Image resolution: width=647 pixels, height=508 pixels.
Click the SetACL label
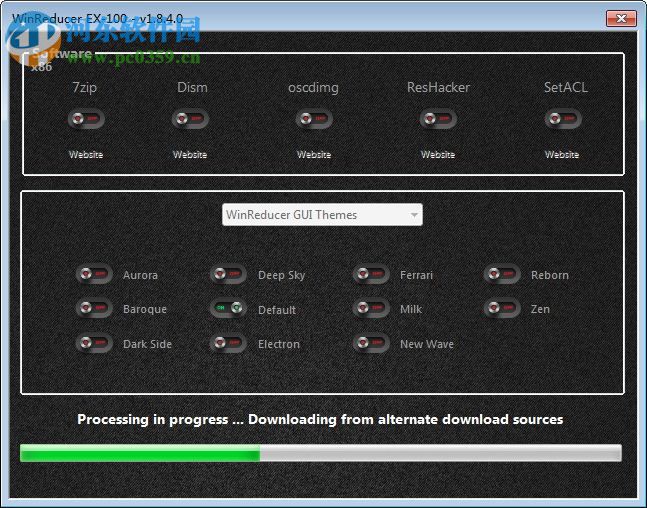pyautogui.click(x=566, y=87)
